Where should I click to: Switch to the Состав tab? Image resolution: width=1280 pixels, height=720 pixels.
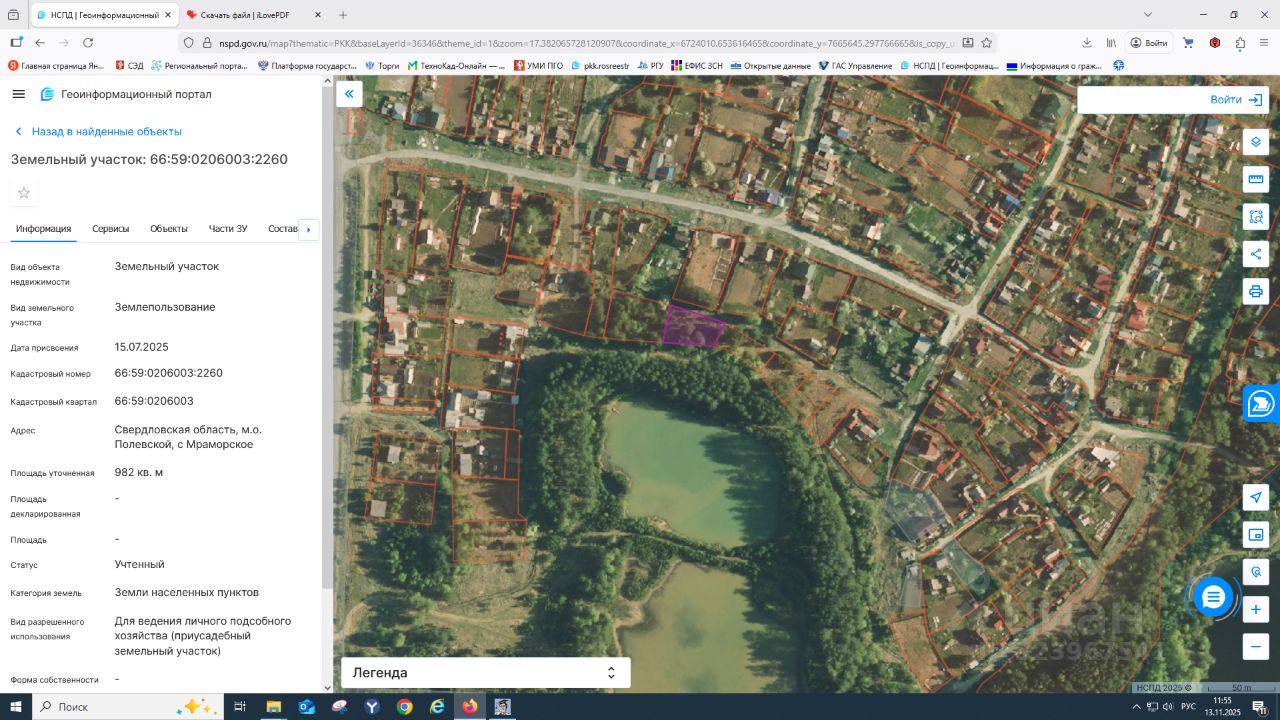point(283,229)
